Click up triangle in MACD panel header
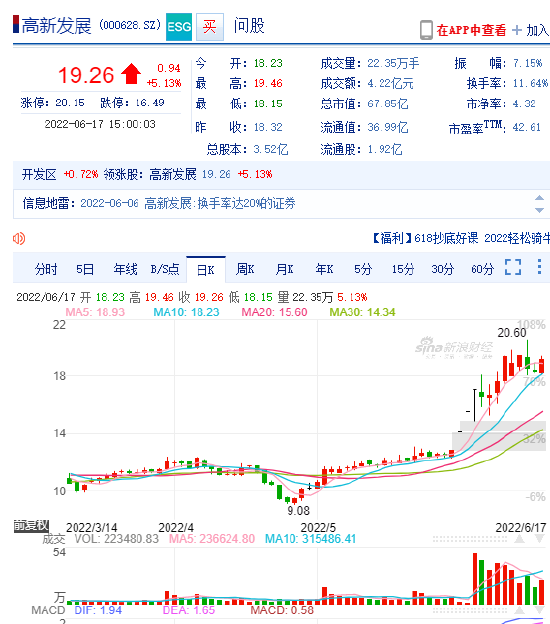This screenshot has width=550, height=624. tap(519, 610)
